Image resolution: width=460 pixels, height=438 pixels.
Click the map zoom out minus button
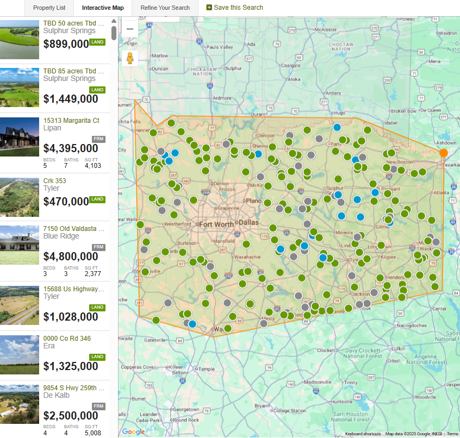tap(130, 29)
